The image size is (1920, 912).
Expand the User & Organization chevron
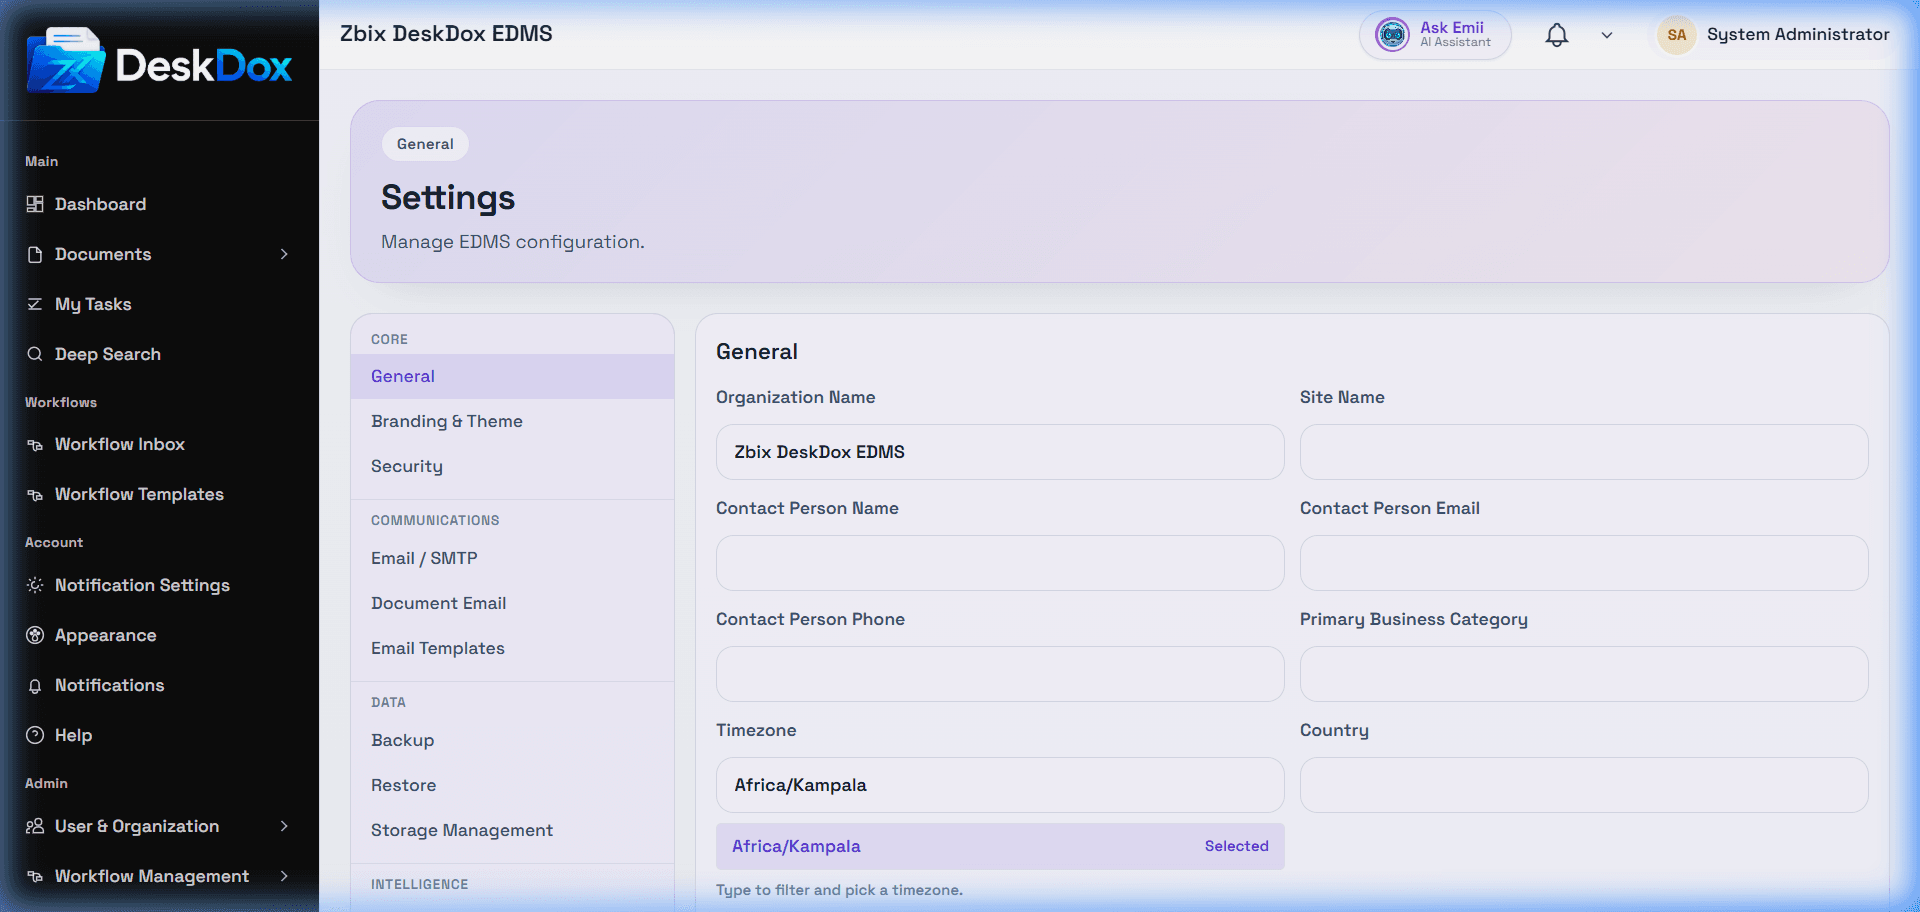click(x=284, y=826)
